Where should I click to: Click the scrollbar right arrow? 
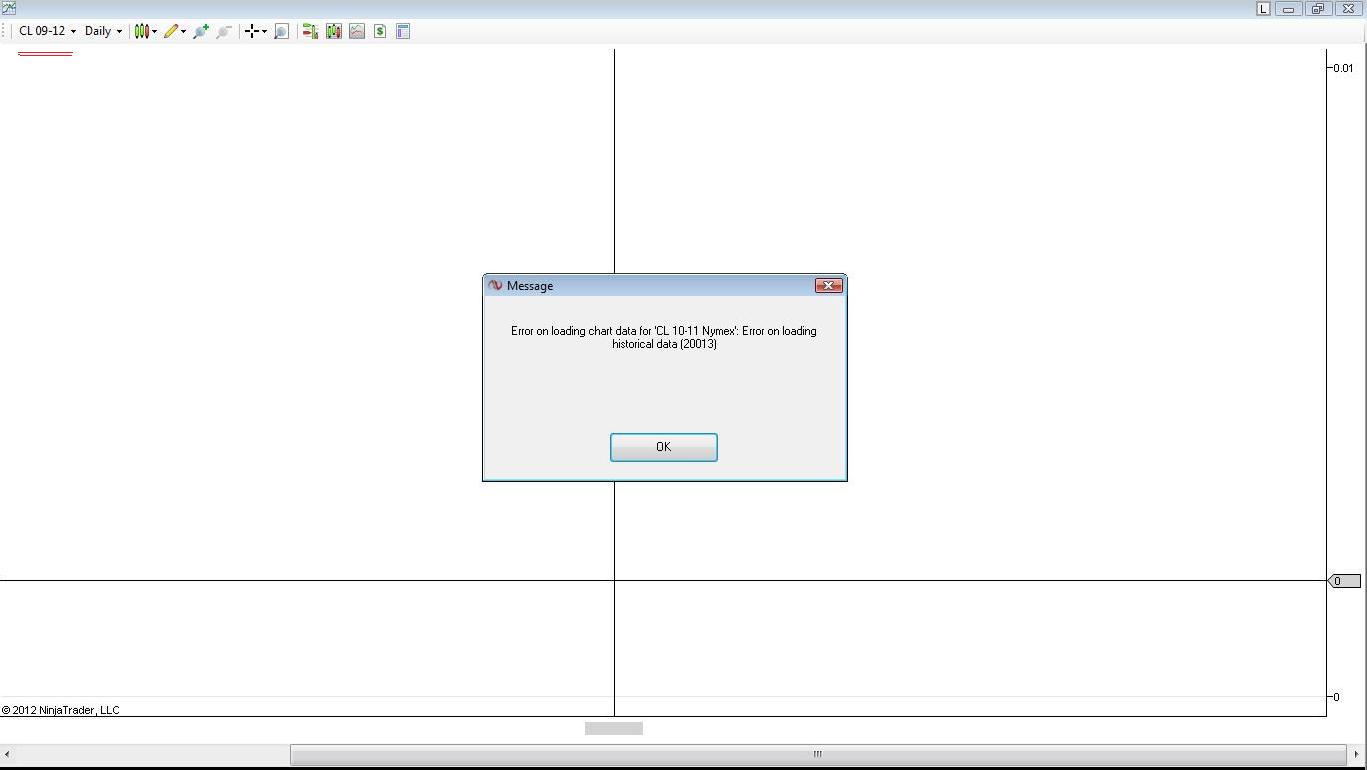pyautogui.click(x=1357, y=754)
